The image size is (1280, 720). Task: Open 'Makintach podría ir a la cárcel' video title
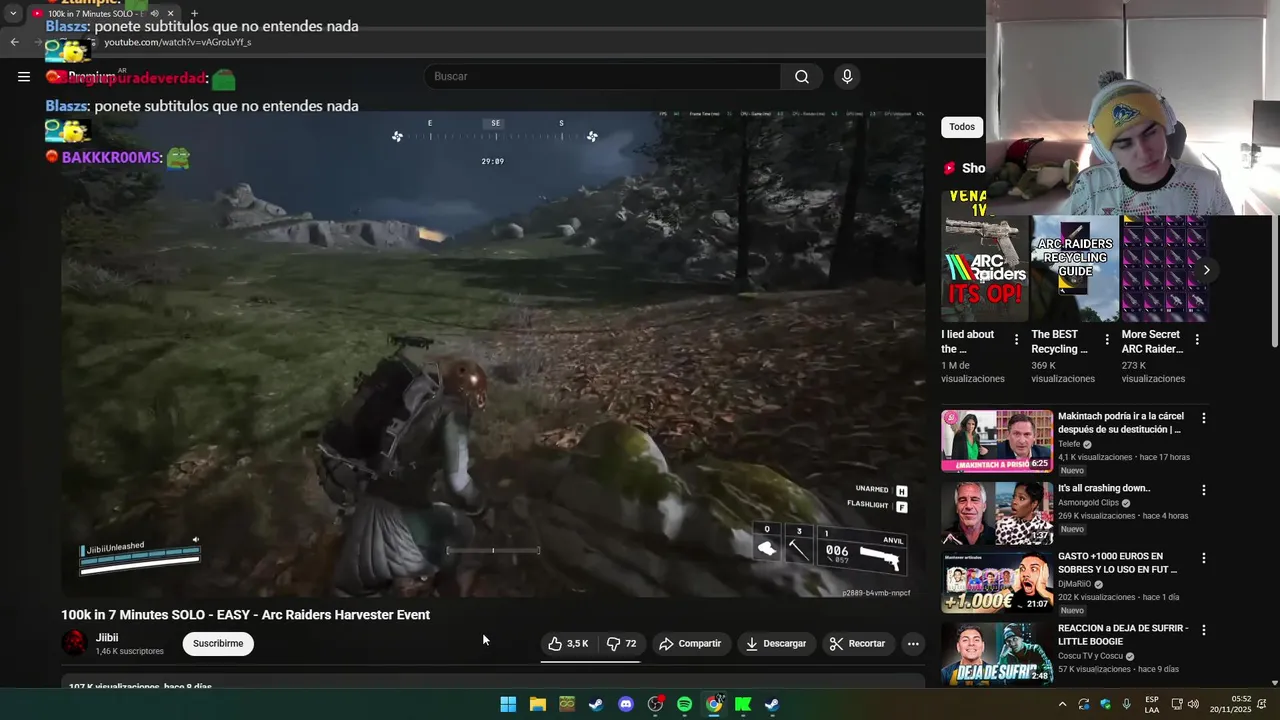[1121, 423]
